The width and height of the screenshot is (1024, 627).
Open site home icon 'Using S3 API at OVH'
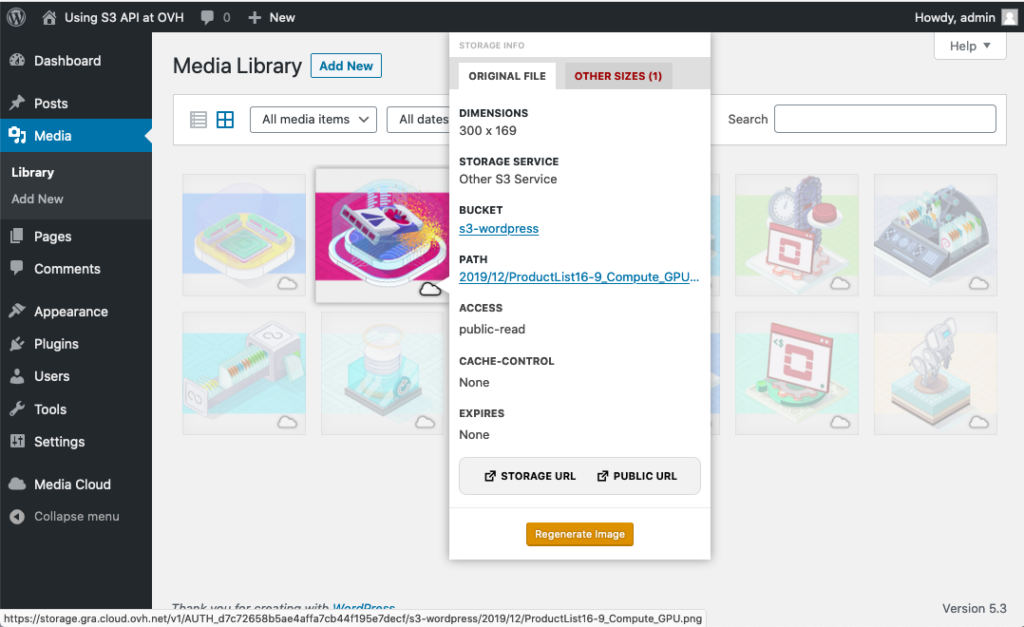coord(49,17)
